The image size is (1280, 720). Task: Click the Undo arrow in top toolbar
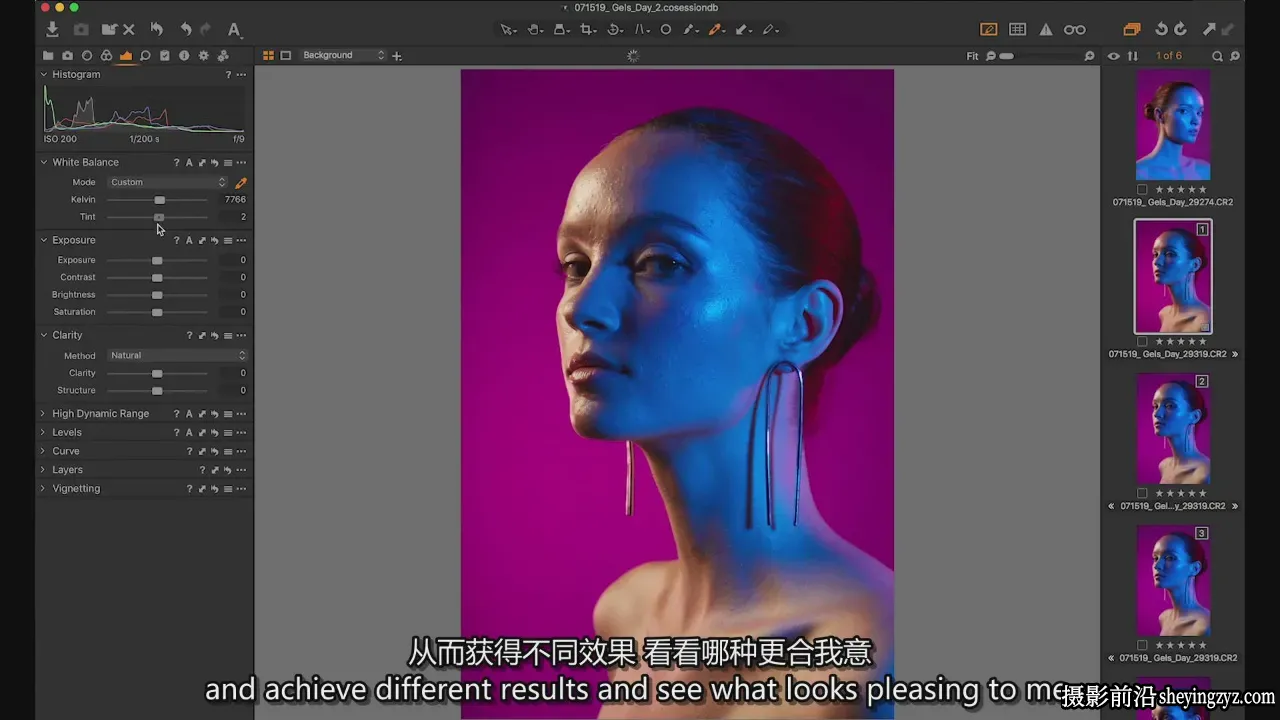click(185, 30)
